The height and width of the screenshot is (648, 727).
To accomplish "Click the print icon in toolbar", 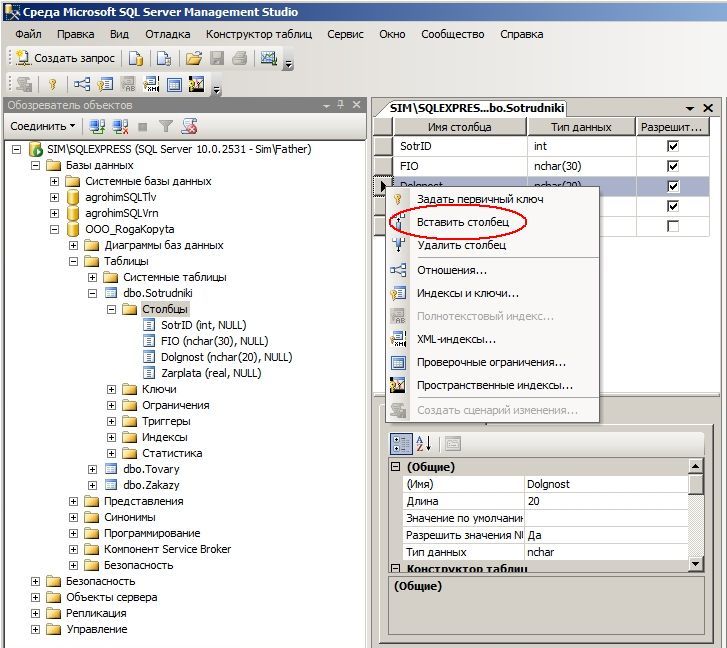I will pyautogui.click(x=239, y=58).
